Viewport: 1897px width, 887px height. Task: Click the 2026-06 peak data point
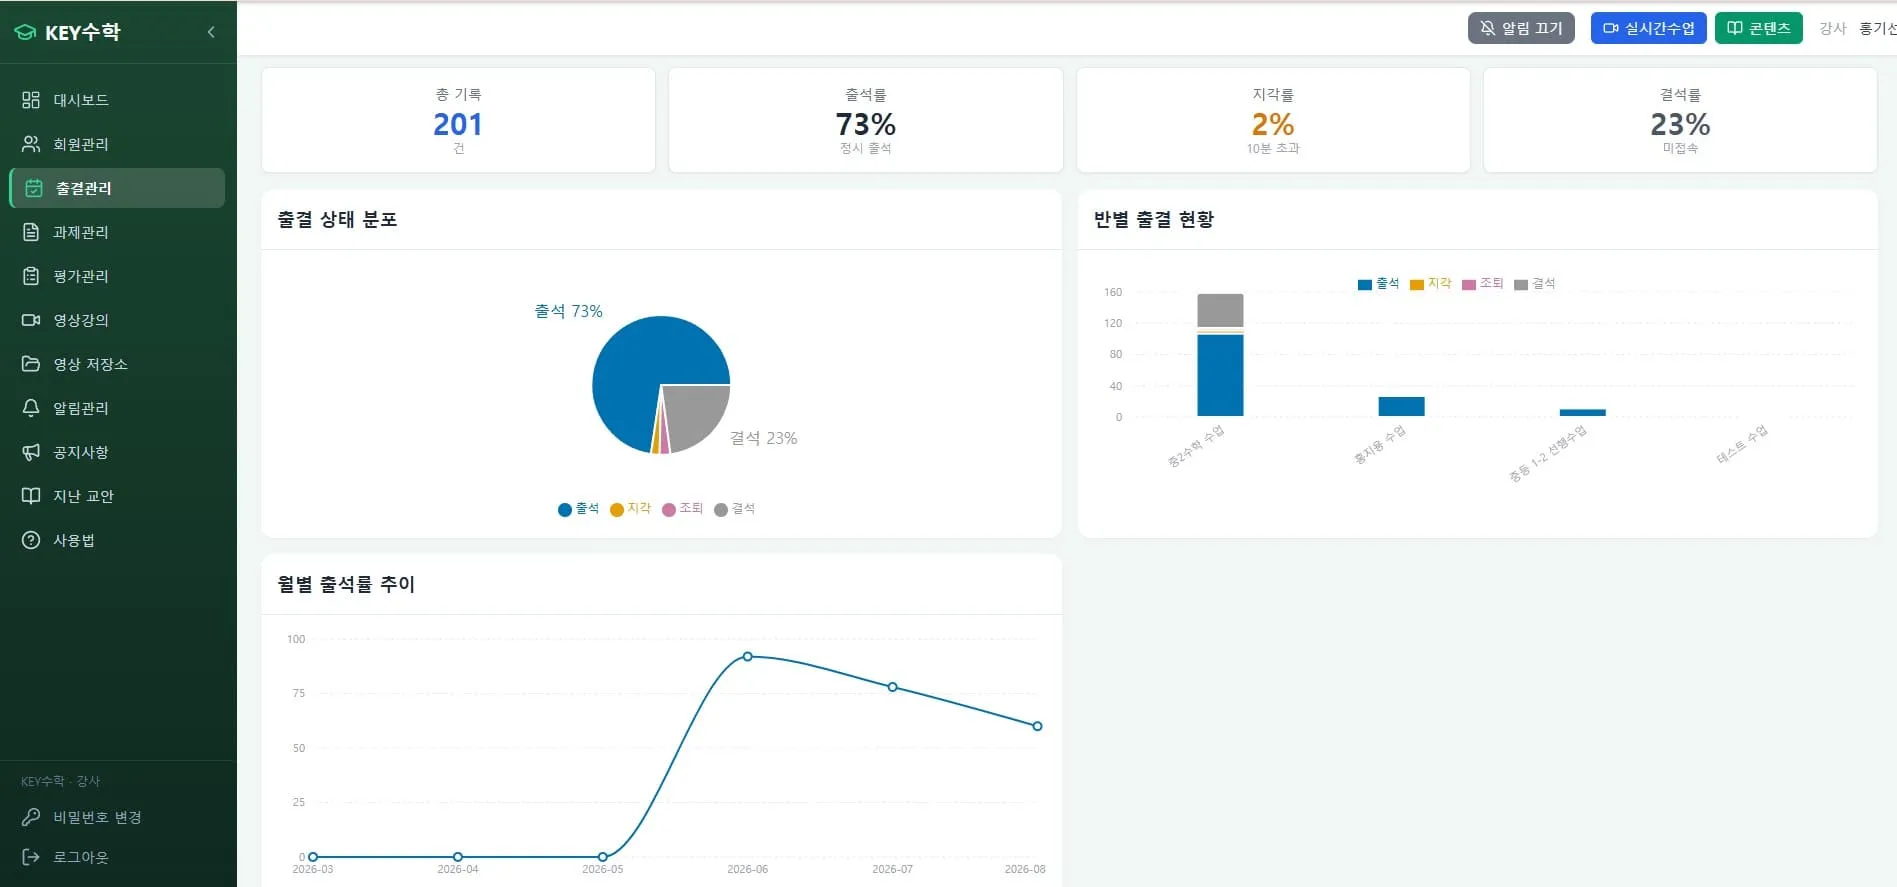click(x=747, y=657)
